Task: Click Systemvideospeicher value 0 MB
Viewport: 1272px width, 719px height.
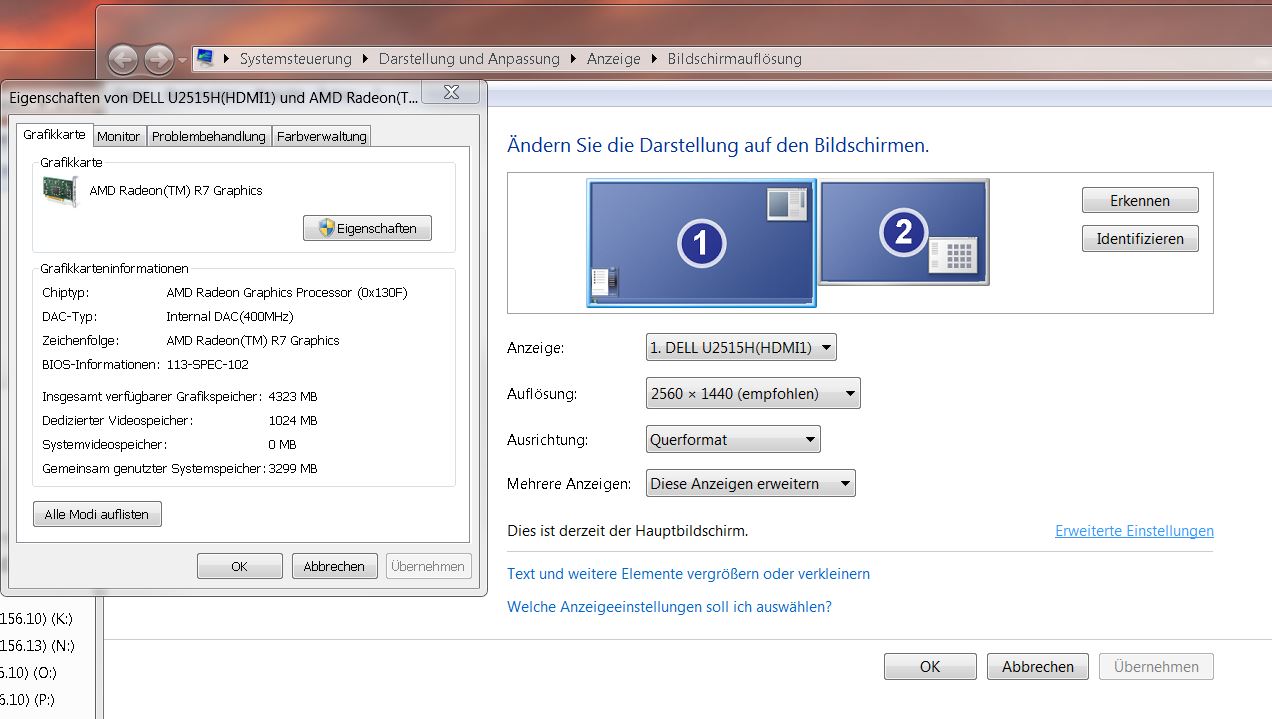Action: [x=282, y=444]
